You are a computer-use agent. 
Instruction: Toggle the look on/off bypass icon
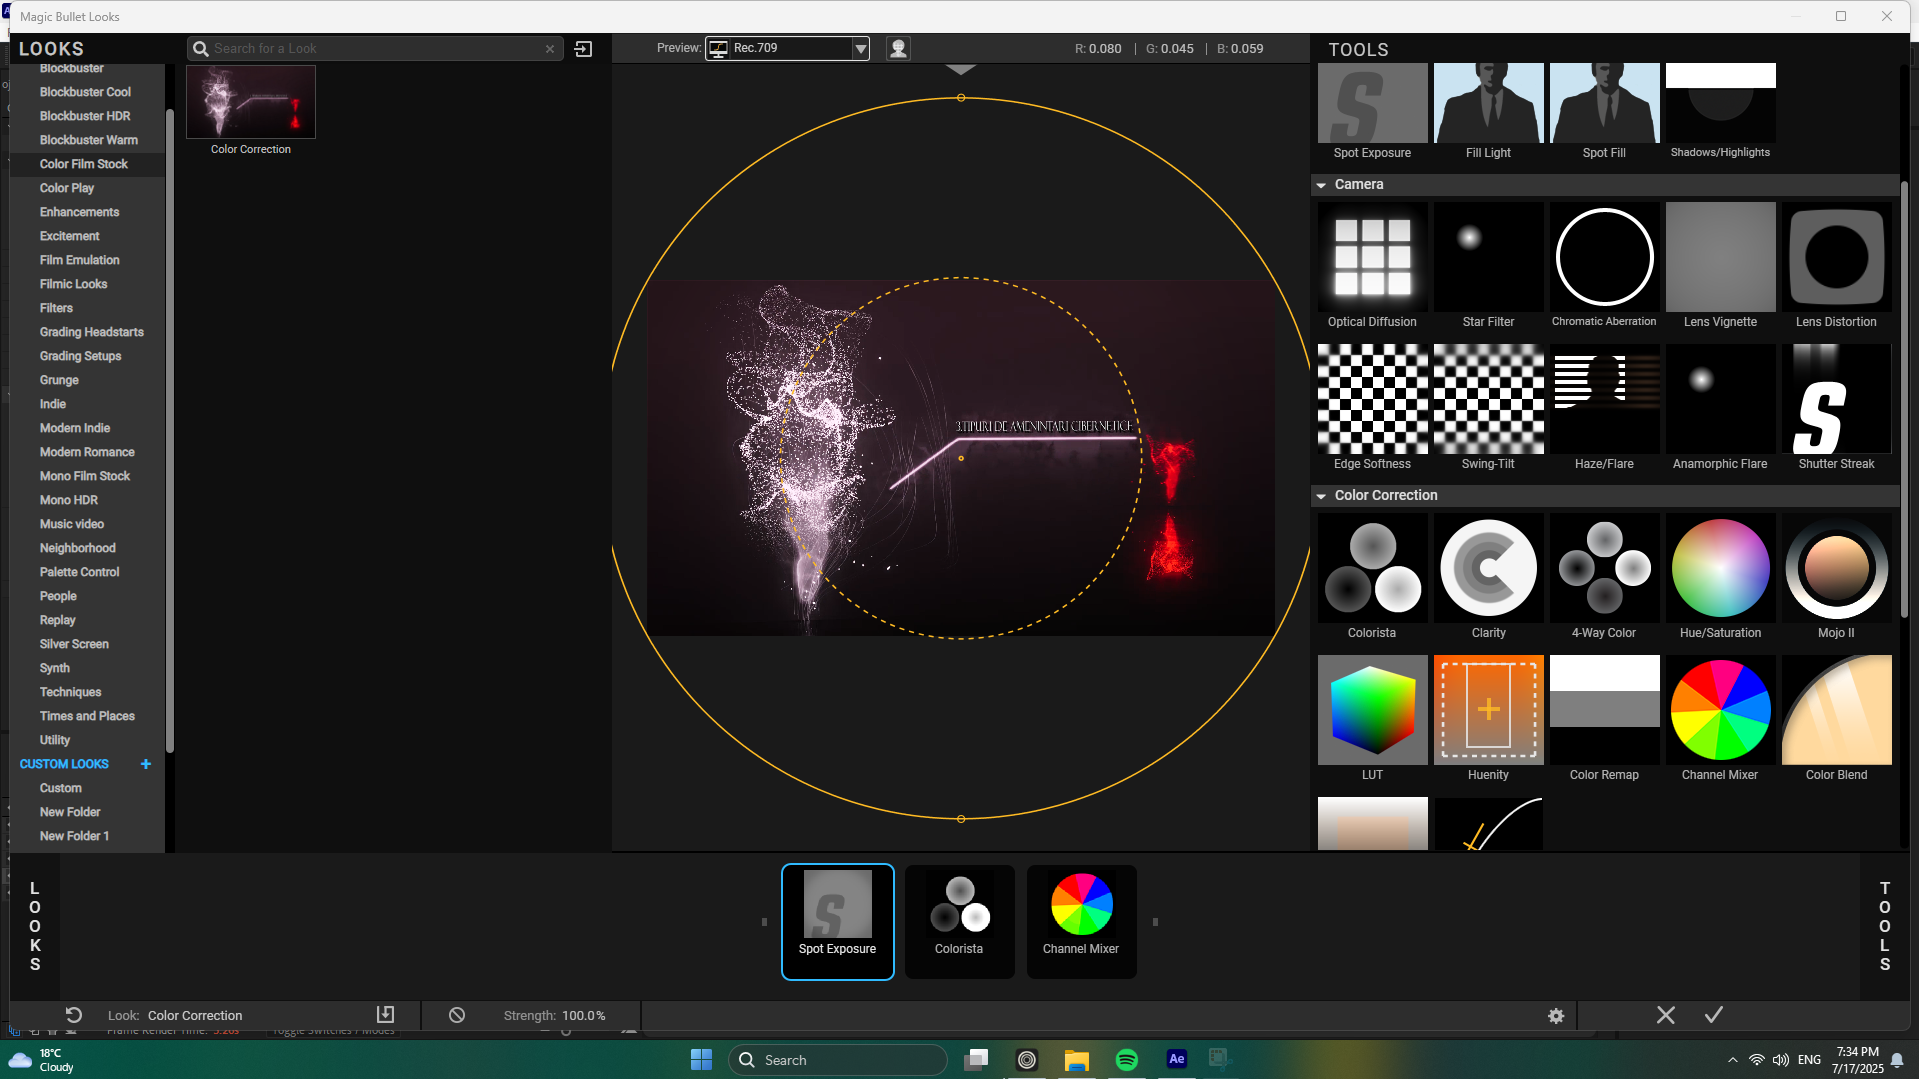click(457, 1015)
